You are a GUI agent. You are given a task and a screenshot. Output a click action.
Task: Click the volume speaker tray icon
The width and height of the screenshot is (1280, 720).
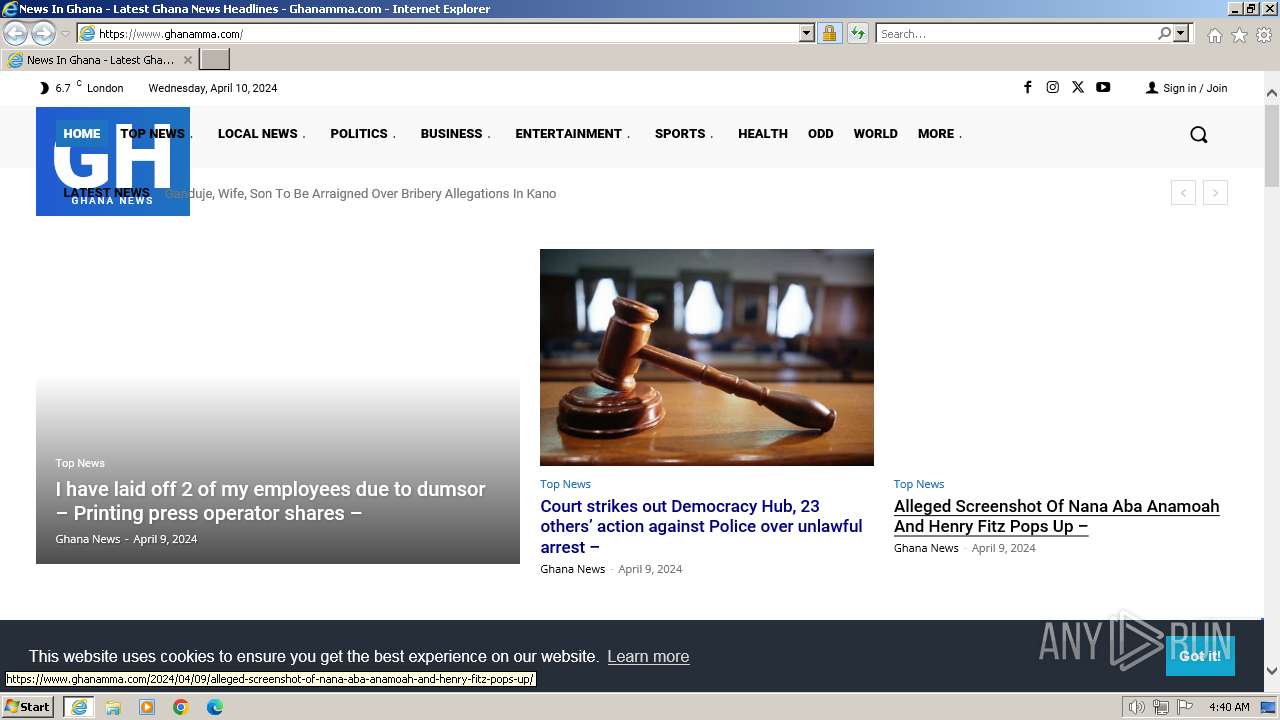[1136, 707]
